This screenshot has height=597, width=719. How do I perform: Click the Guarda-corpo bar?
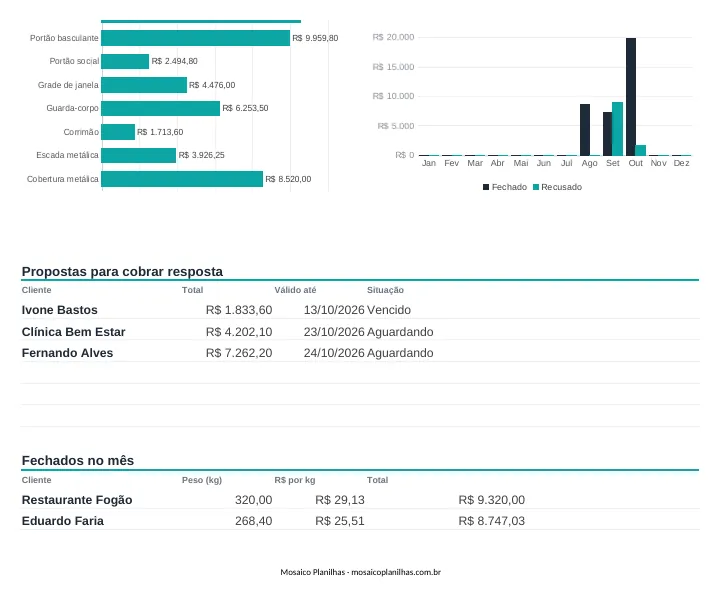[x=160, y=108]
